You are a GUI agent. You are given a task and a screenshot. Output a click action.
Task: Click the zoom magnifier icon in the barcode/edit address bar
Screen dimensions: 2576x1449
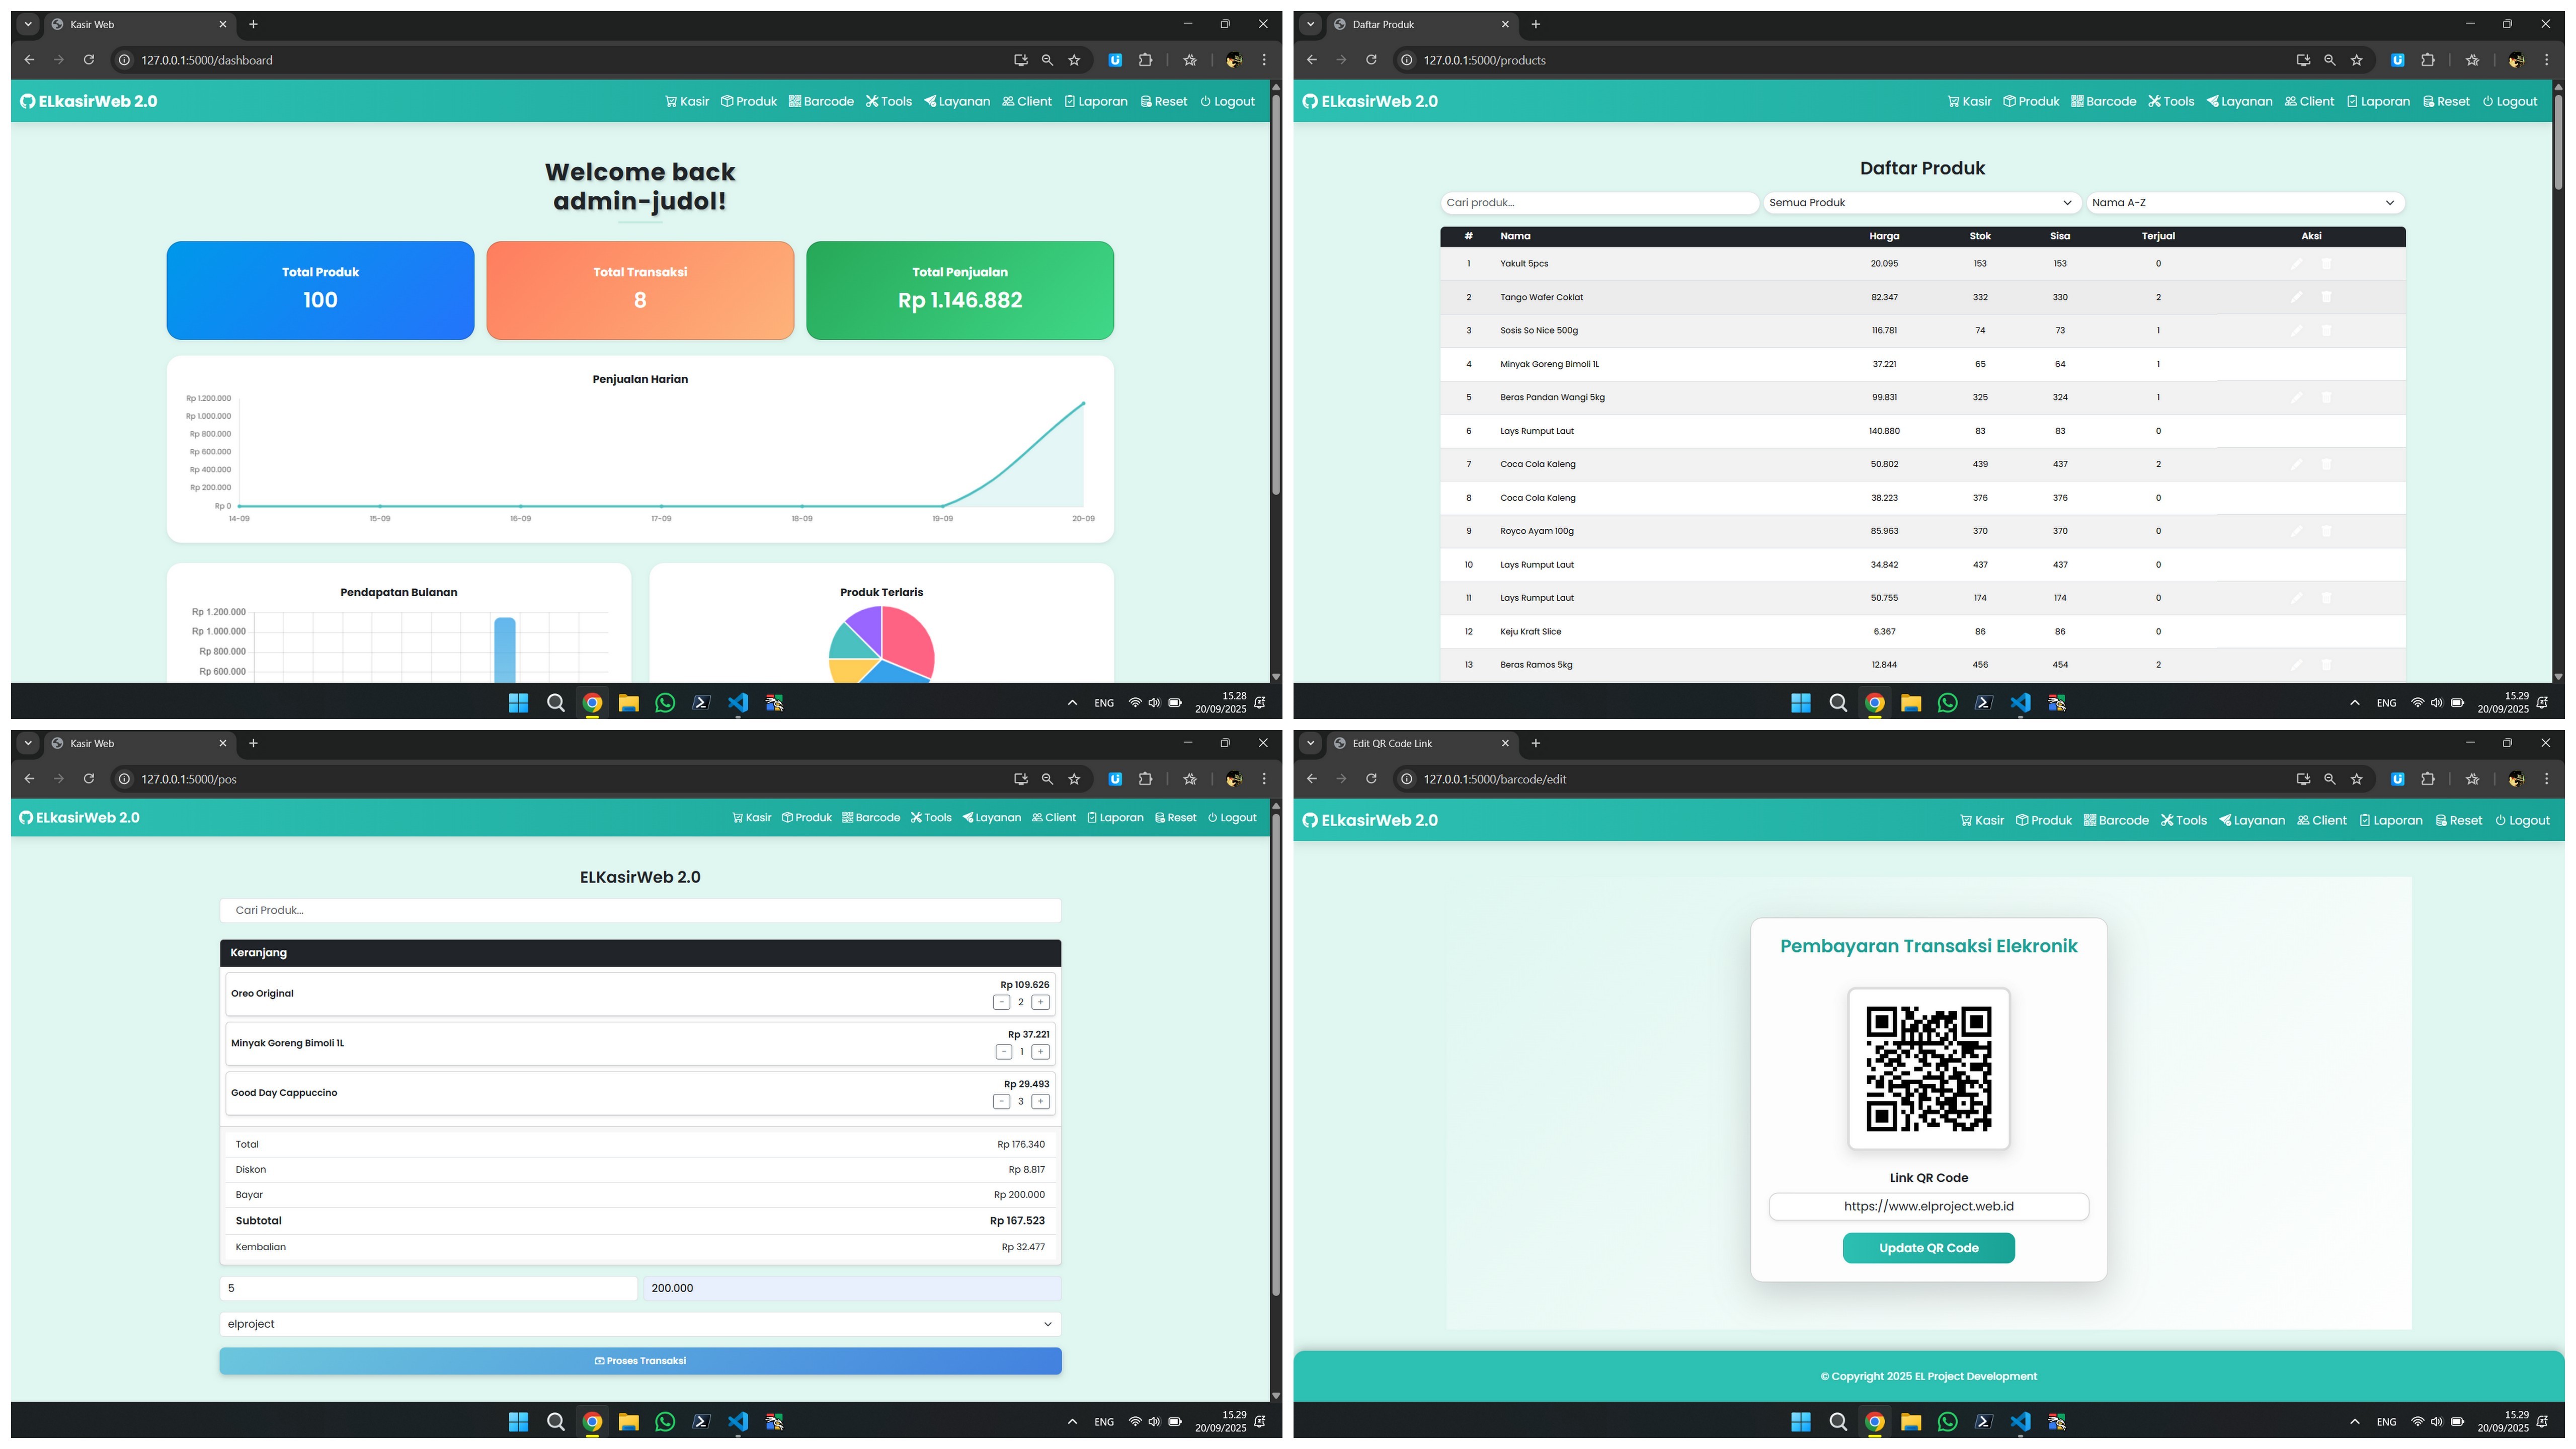[2329, 779]
